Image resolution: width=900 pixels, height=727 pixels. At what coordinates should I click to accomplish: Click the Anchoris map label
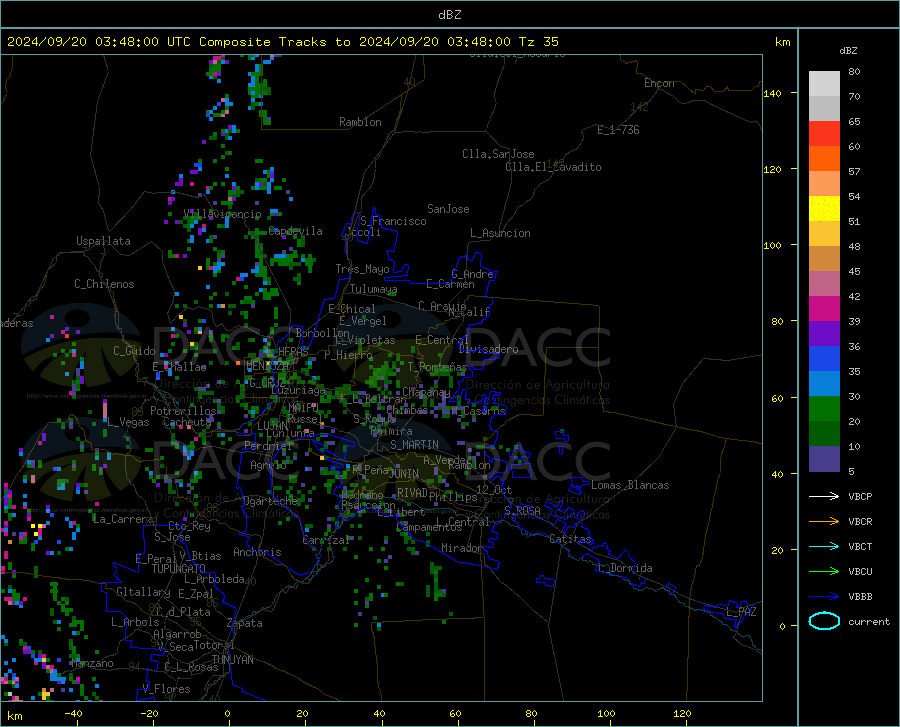click(257, 552)
